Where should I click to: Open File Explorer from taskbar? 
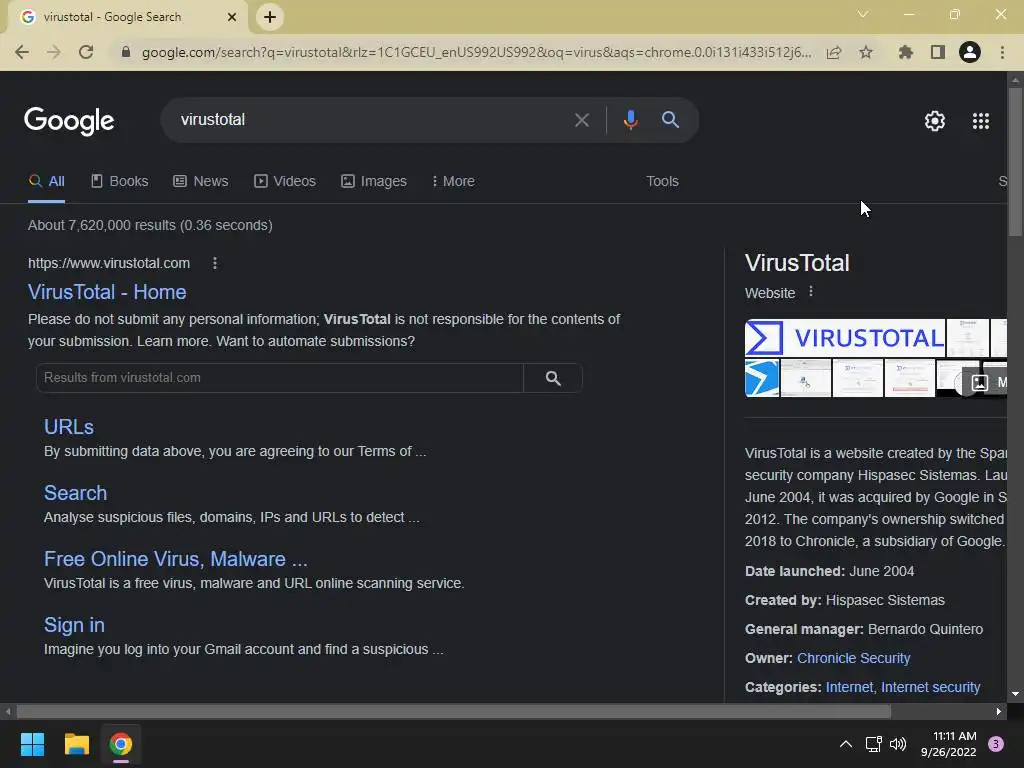pos(76,744)
